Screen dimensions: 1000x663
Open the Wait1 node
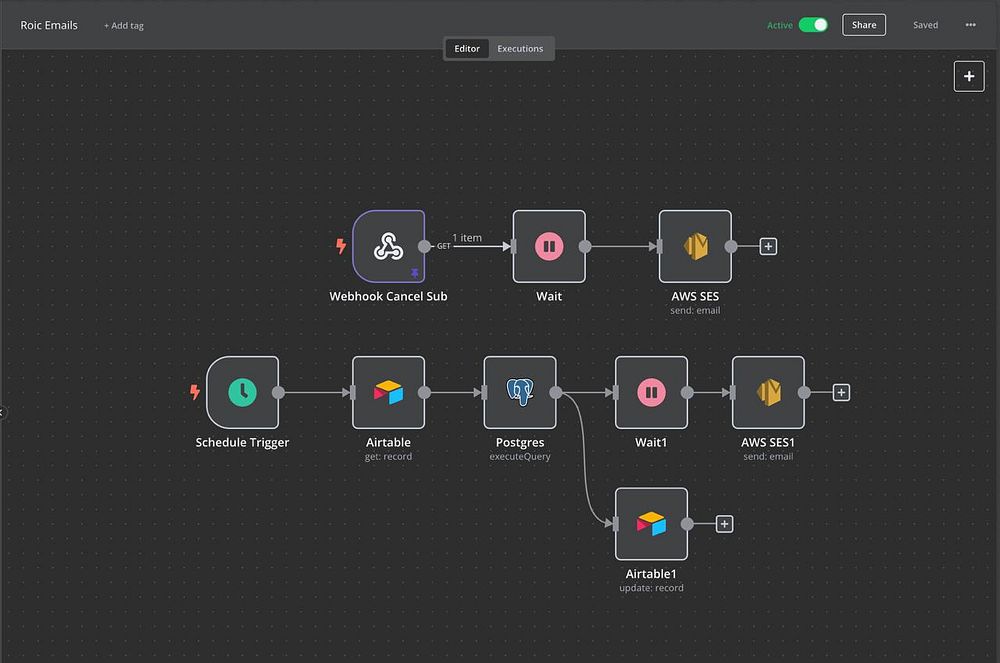pyautogui.click(x=651, y=392)
